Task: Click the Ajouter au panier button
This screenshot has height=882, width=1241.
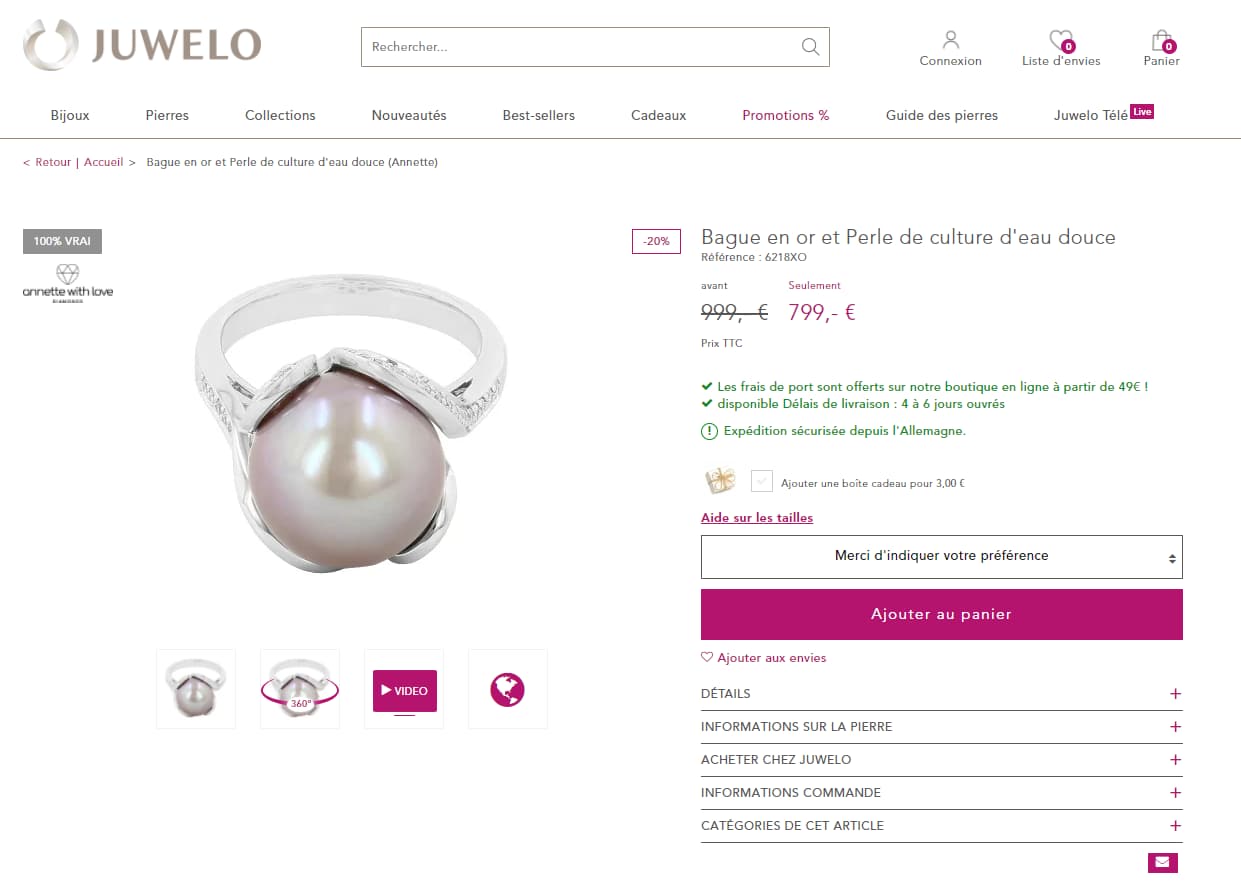Action: tap(941, 613)
